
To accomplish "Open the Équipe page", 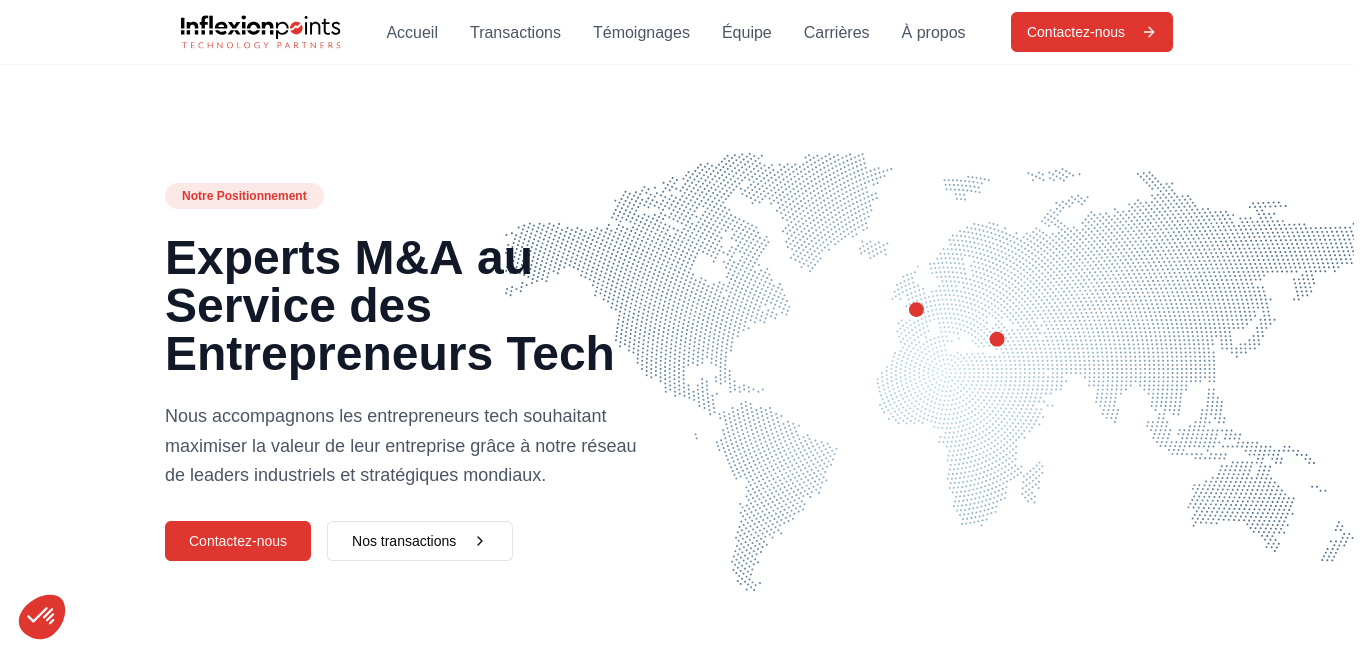I will (x=747, y=33).
